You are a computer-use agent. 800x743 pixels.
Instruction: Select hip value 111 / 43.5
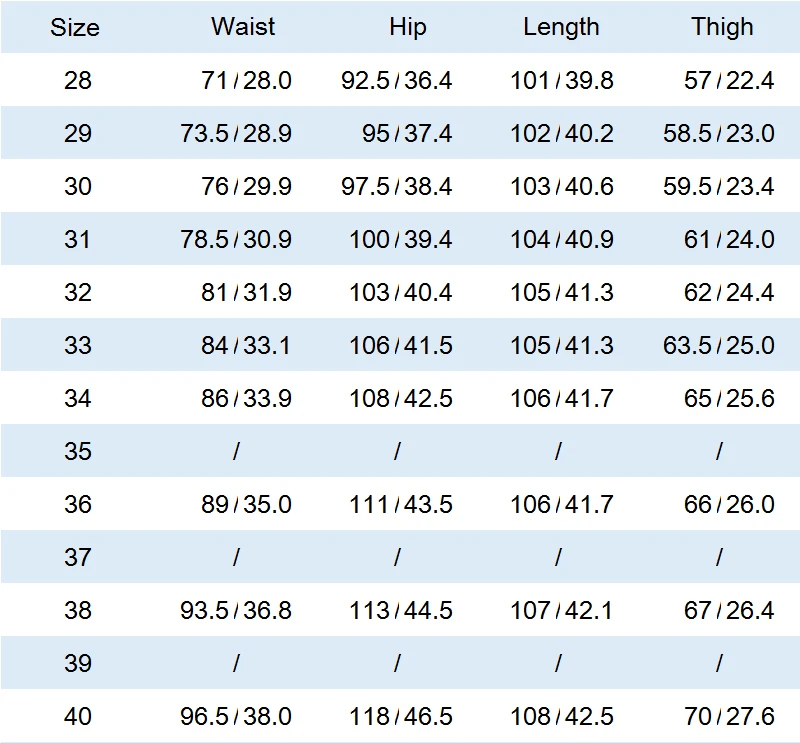pos(401,505)
